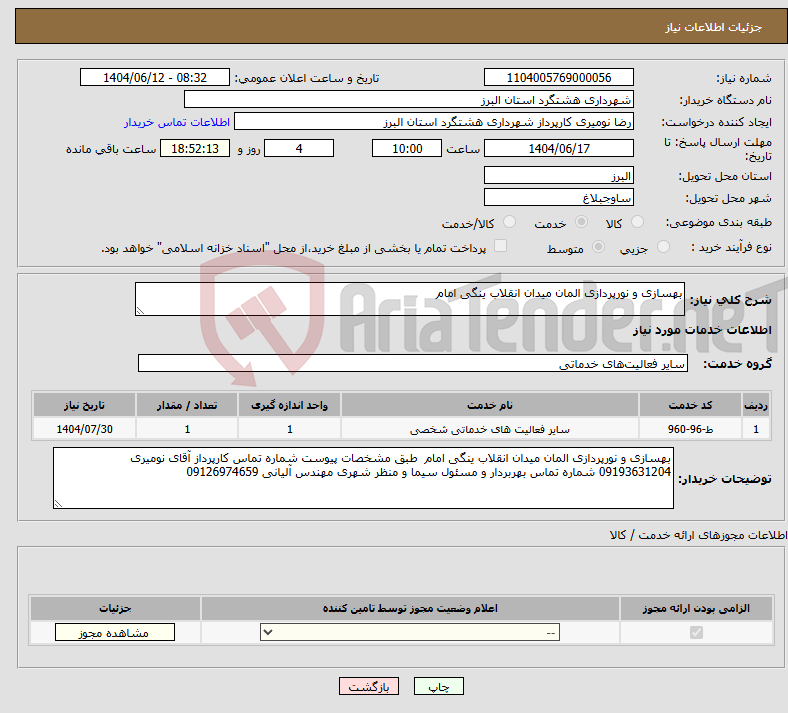Click the مشاهده مجوز button
Image resolution: width=788 pixels, height=713 pixels.
point(115,632)
